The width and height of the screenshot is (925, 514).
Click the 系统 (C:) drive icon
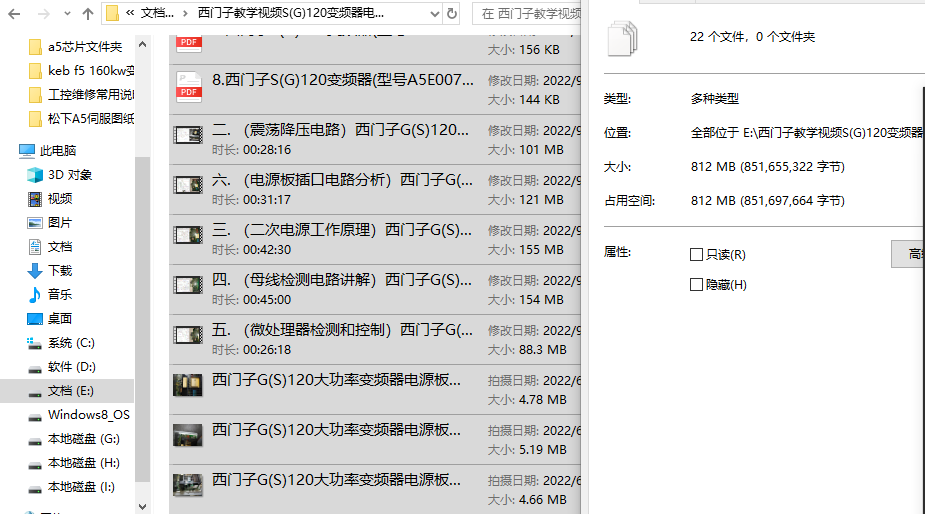click(x=35, y=343)
